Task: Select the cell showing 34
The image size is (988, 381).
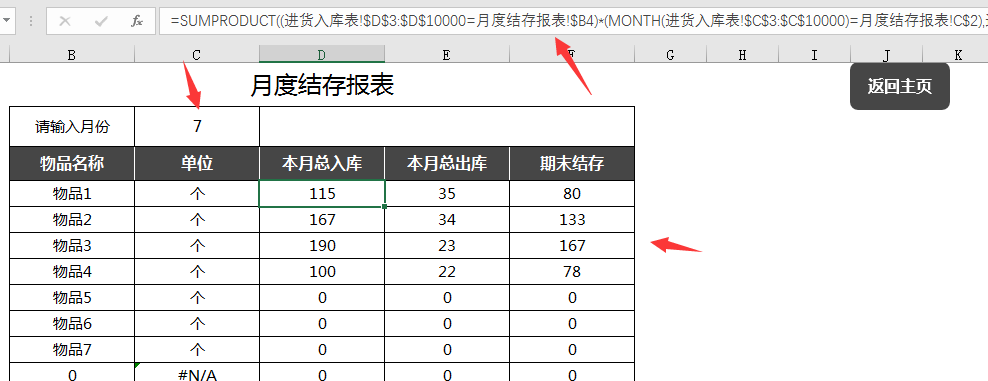Action: click(447, 219)
